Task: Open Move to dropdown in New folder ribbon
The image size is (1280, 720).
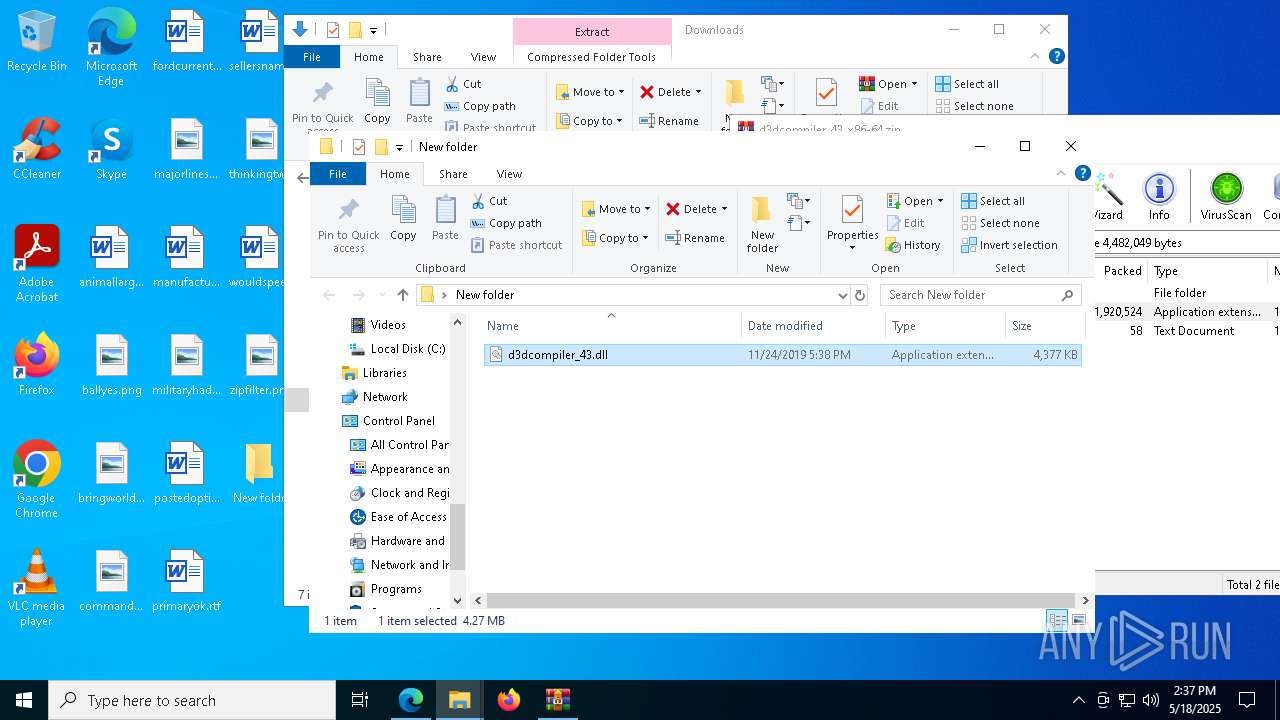Action: pyautogui.click(x=617, y=209)
